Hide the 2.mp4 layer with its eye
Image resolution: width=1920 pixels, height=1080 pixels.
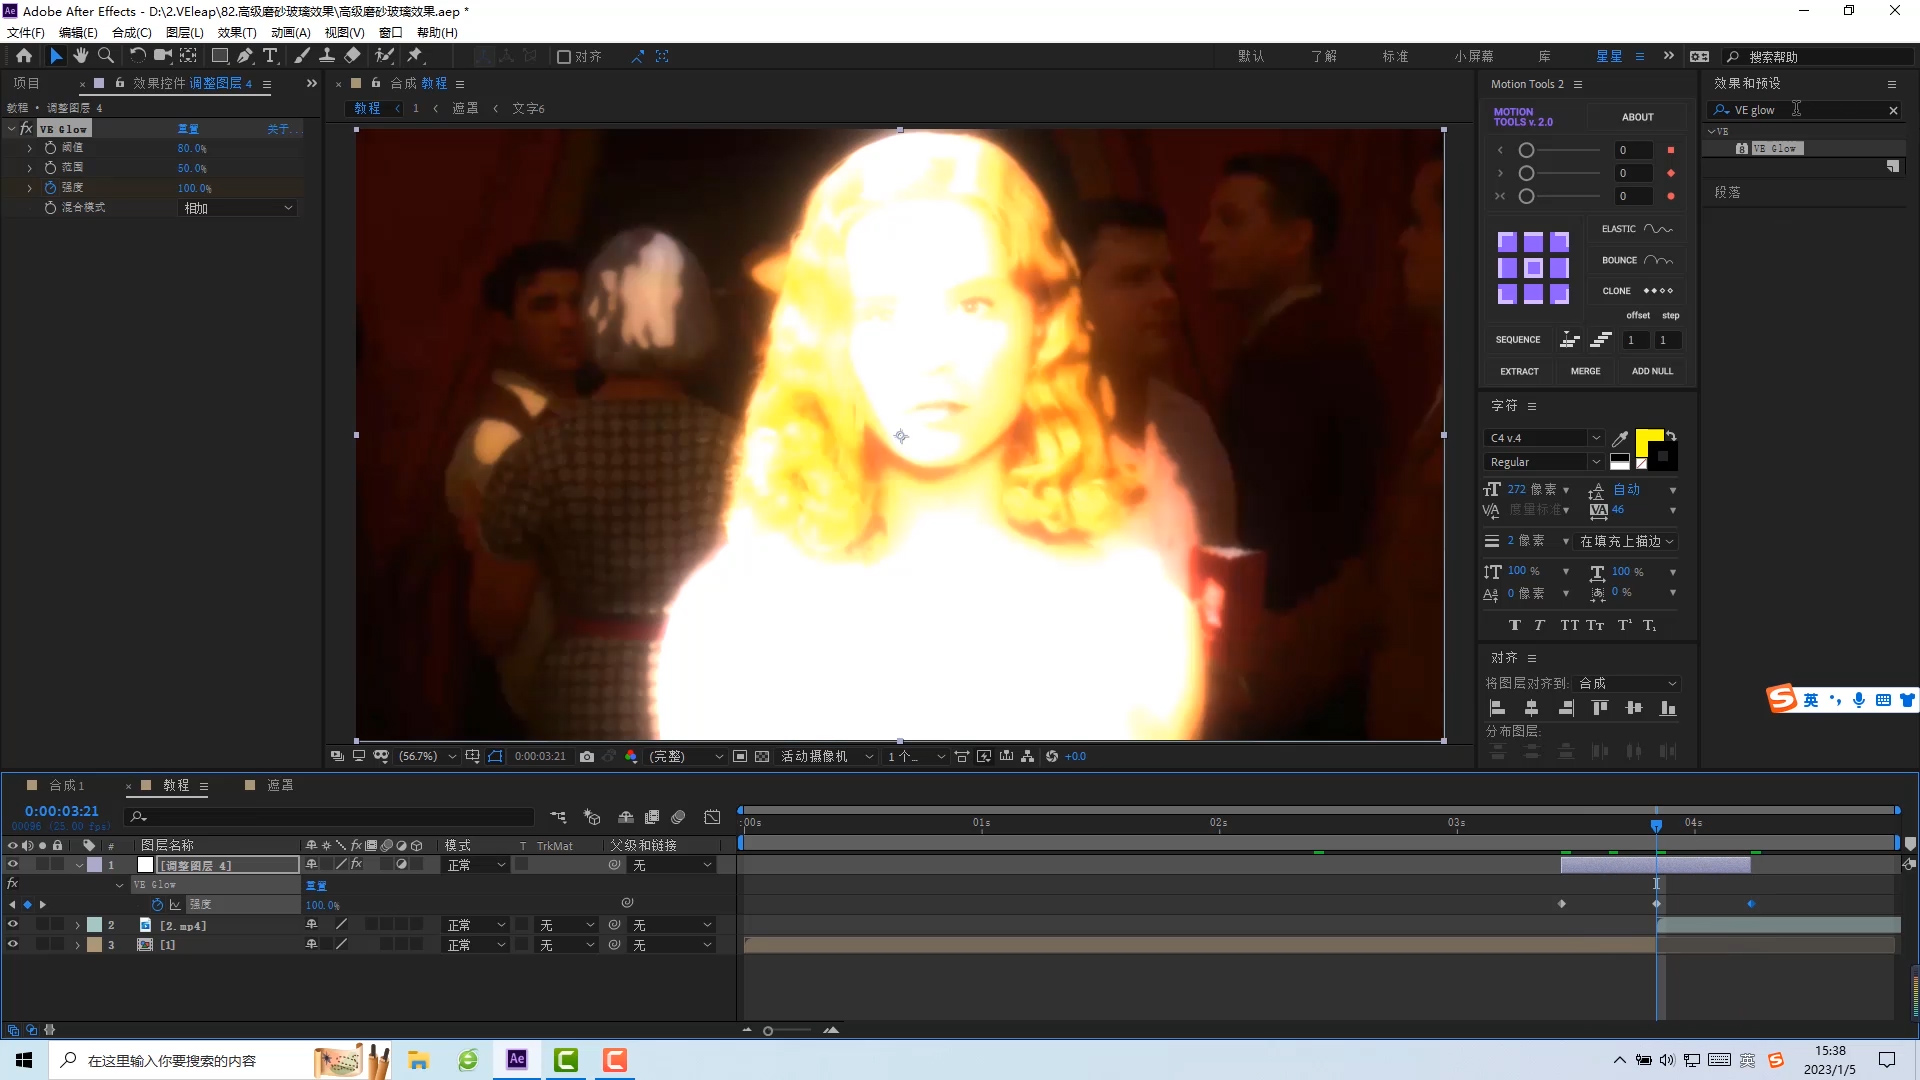pyautogui.click(x=13, y=925)
